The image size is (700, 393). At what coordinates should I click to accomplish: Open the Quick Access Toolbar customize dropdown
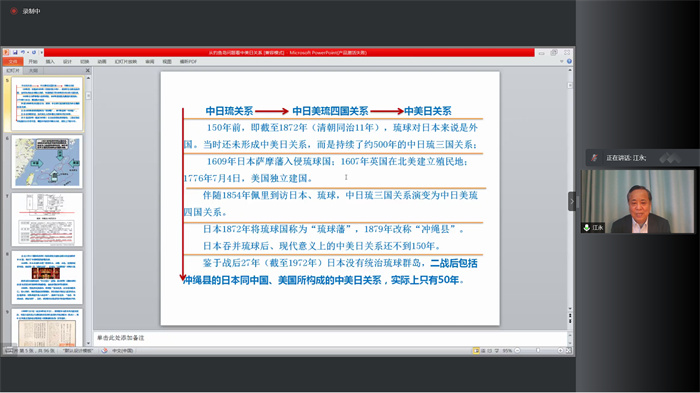(x=42, y=52)
